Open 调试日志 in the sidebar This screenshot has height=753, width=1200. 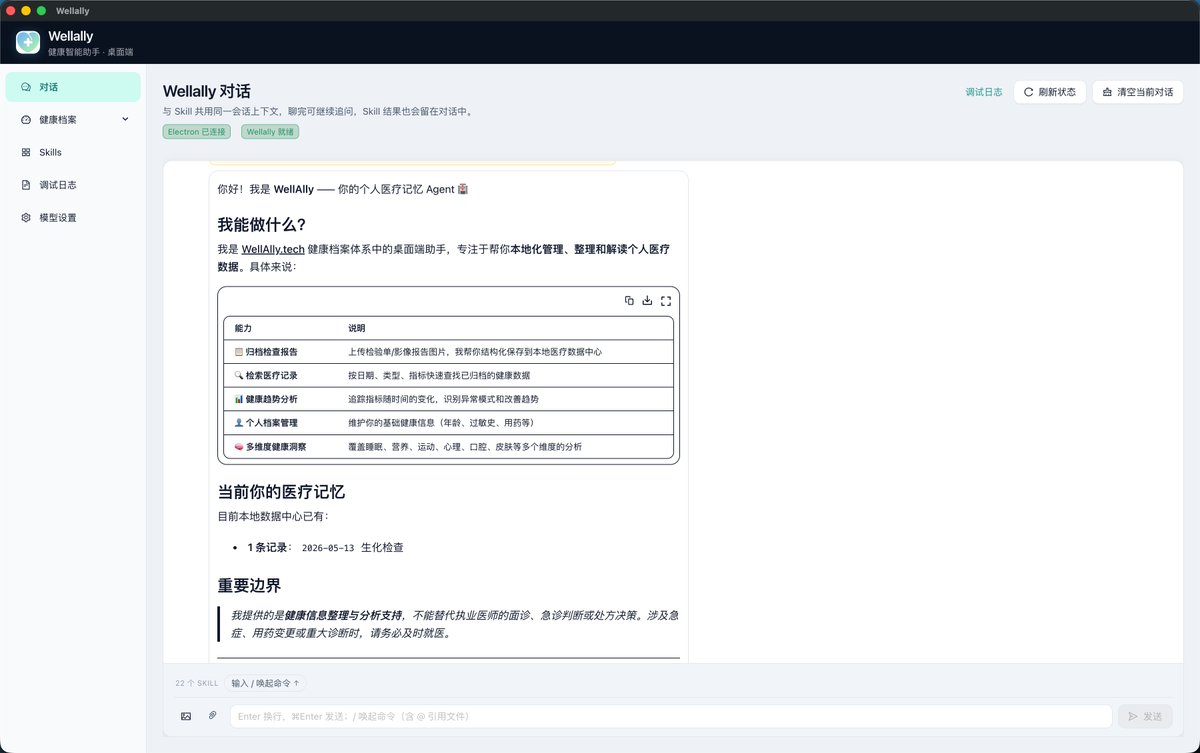73,185
